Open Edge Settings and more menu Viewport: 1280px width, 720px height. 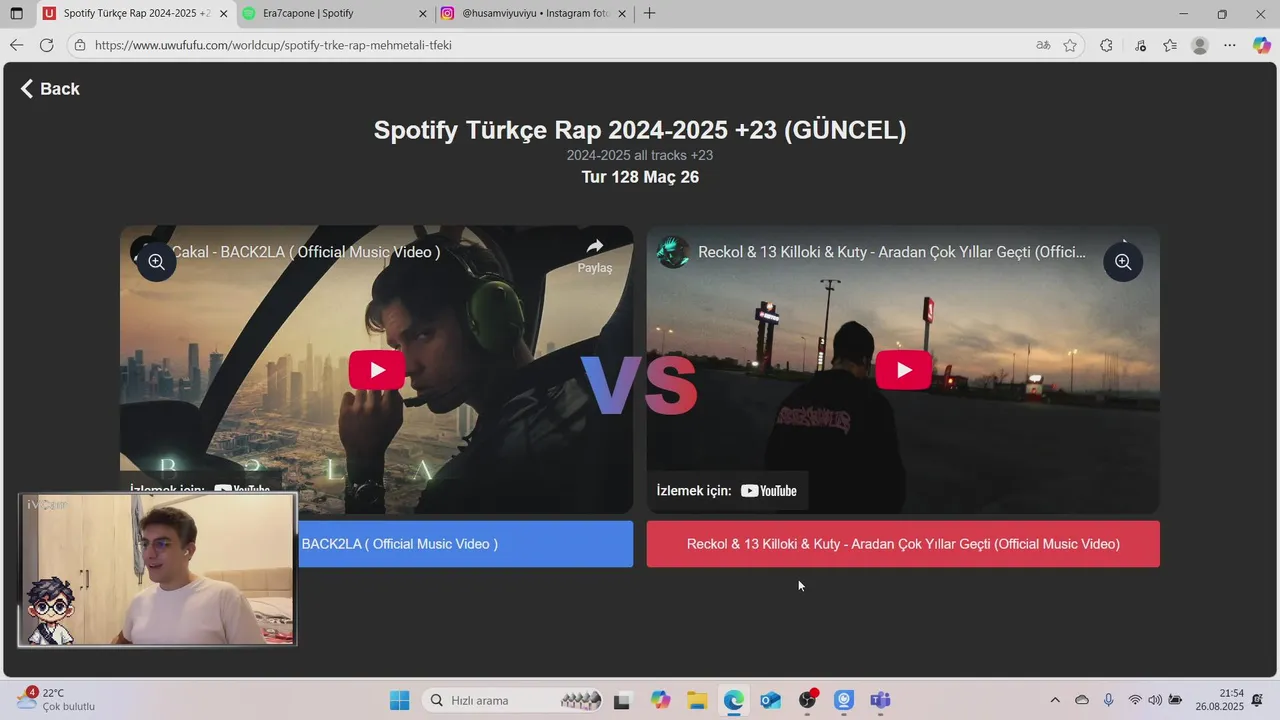pyautogui.click(x=1230, y=45)
